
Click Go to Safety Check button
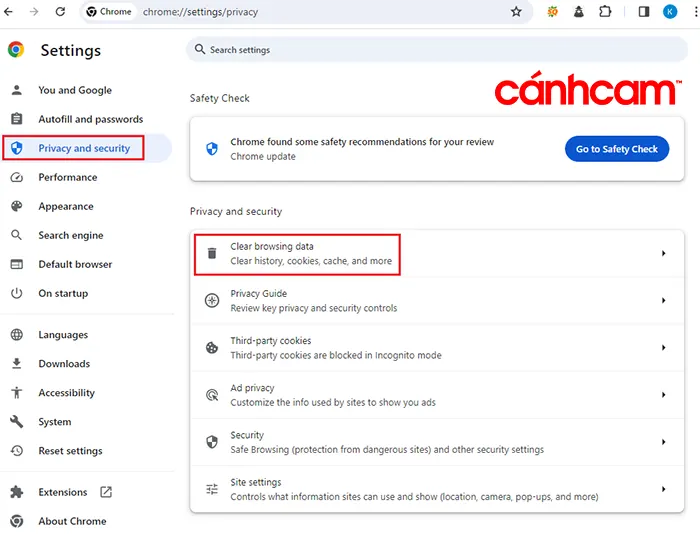[617, 149]
